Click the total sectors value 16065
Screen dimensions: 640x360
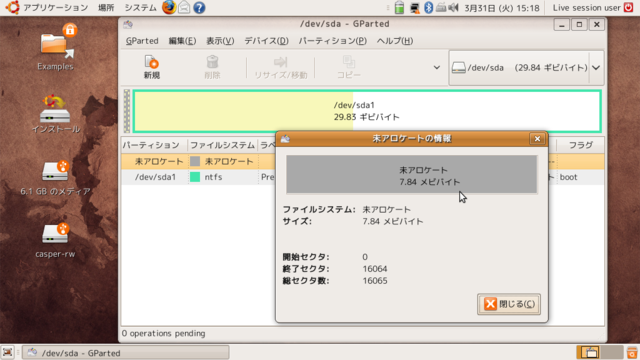(x=375, y=281)
